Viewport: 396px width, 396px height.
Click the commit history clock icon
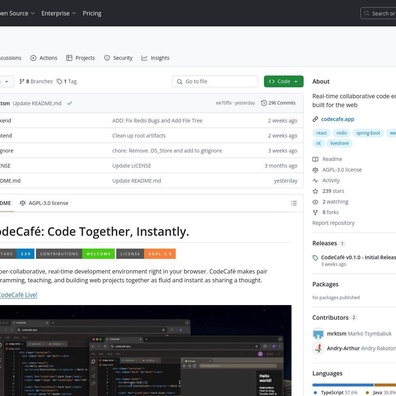click(264, 103)
